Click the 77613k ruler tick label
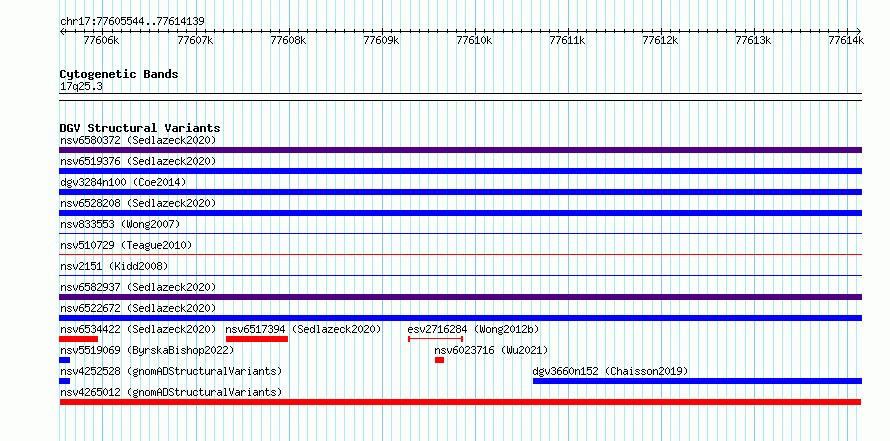890x441 pixels. click(753, 40)
